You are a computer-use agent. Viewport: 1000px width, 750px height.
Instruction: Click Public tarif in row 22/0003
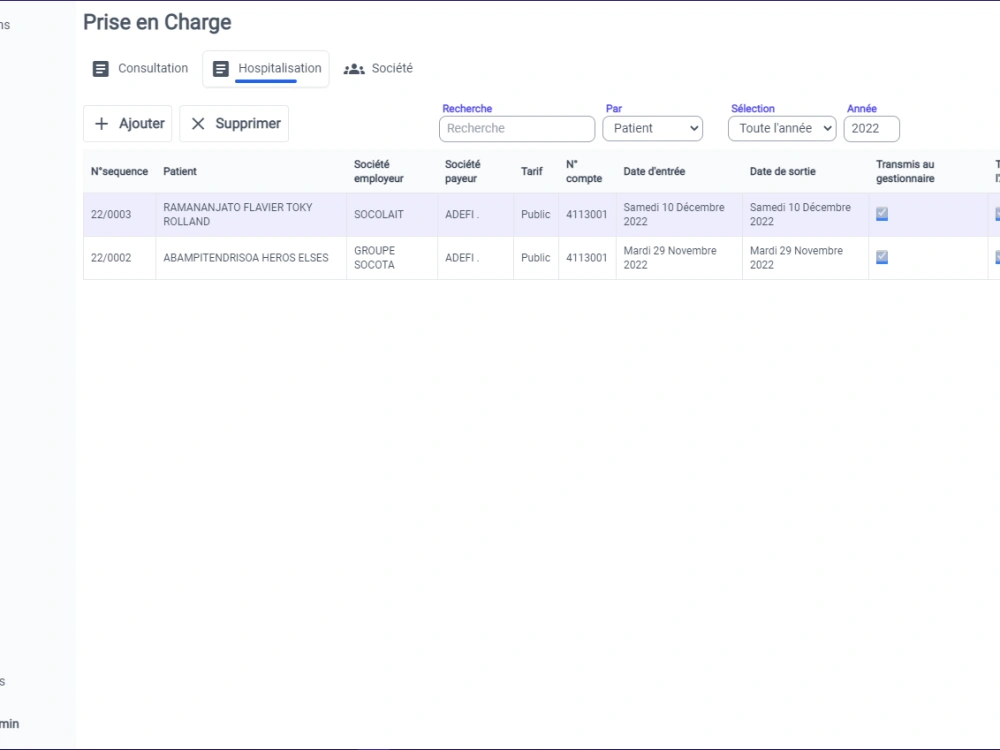click(536, 215)
